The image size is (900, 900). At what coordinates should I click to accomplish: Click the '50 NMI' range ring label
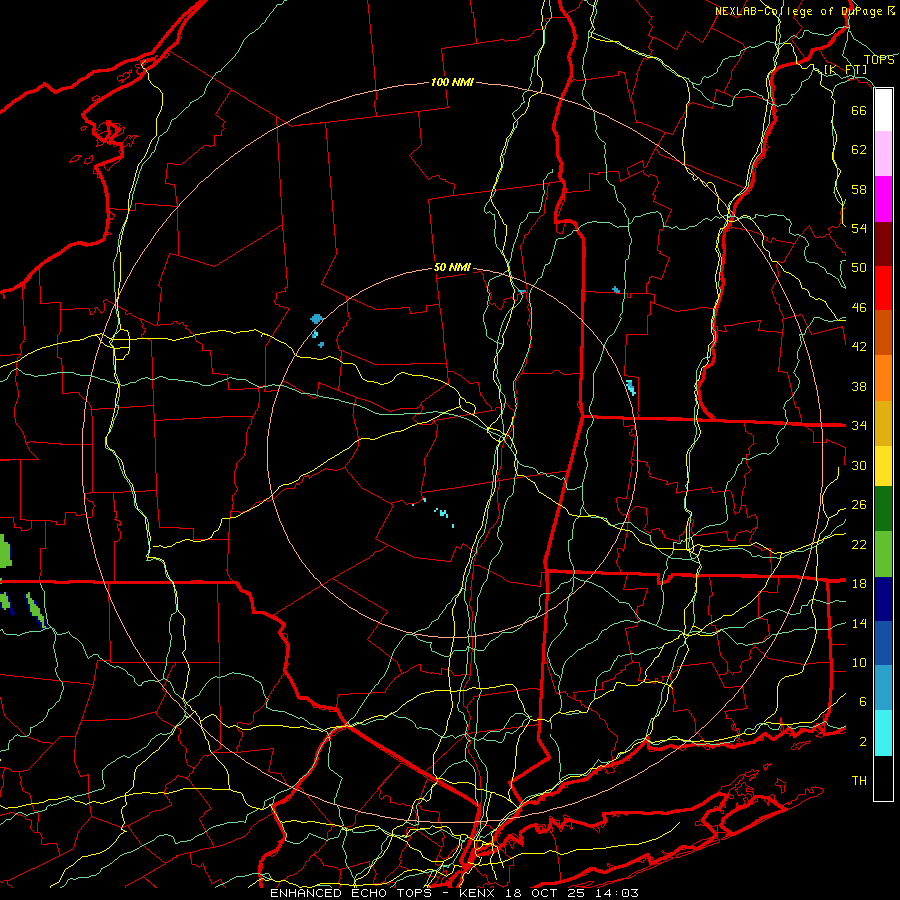click(x=452, y=267)
